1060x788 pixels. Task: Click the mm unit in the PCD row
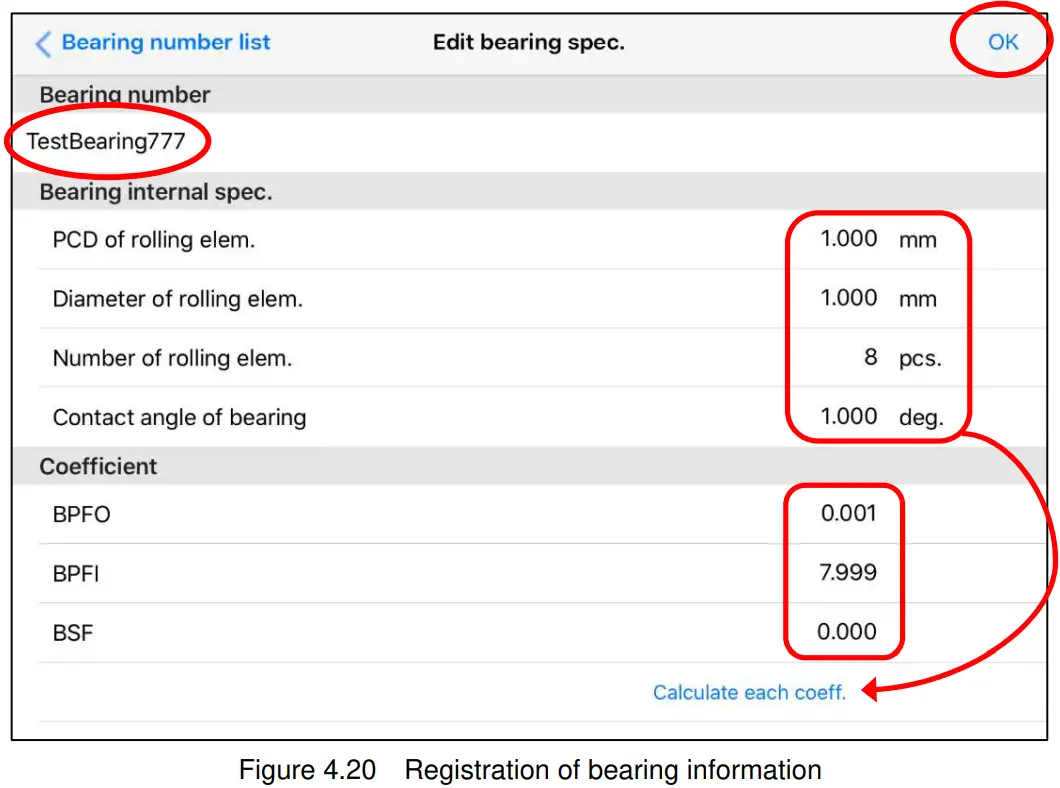[917, 241]
